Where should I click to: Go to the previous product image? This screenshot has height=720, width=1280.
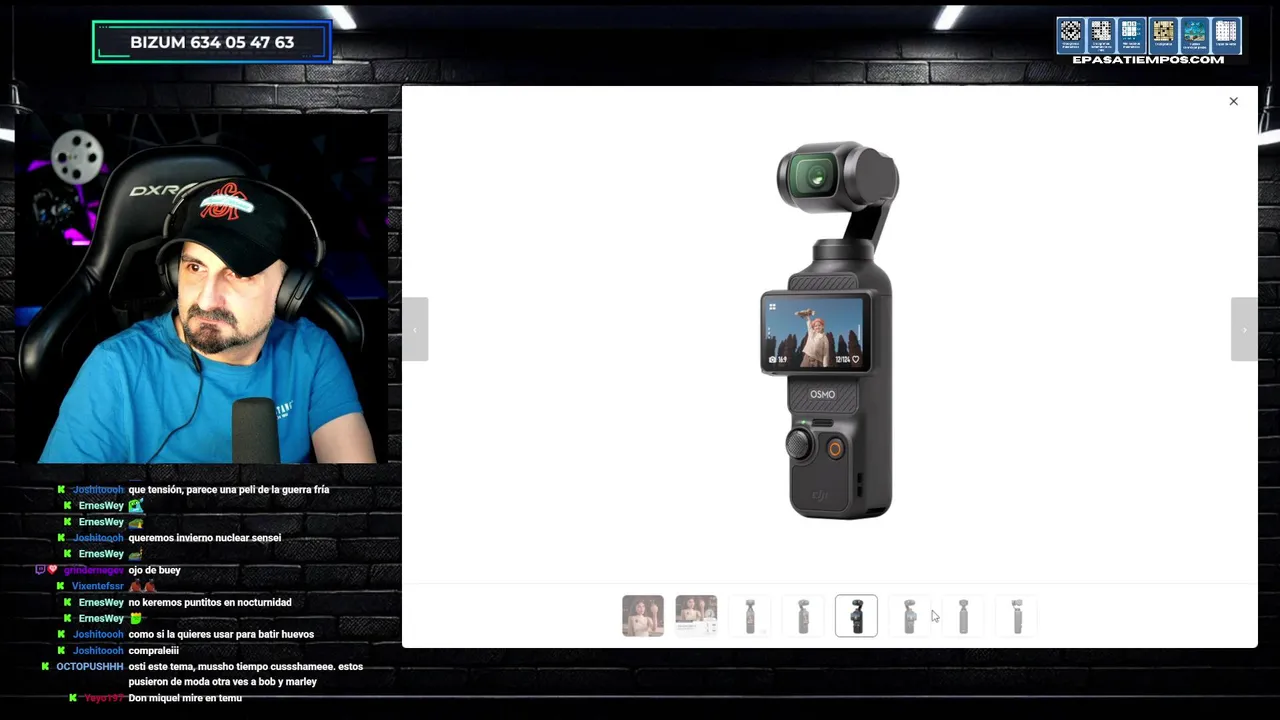coord(415,329)
